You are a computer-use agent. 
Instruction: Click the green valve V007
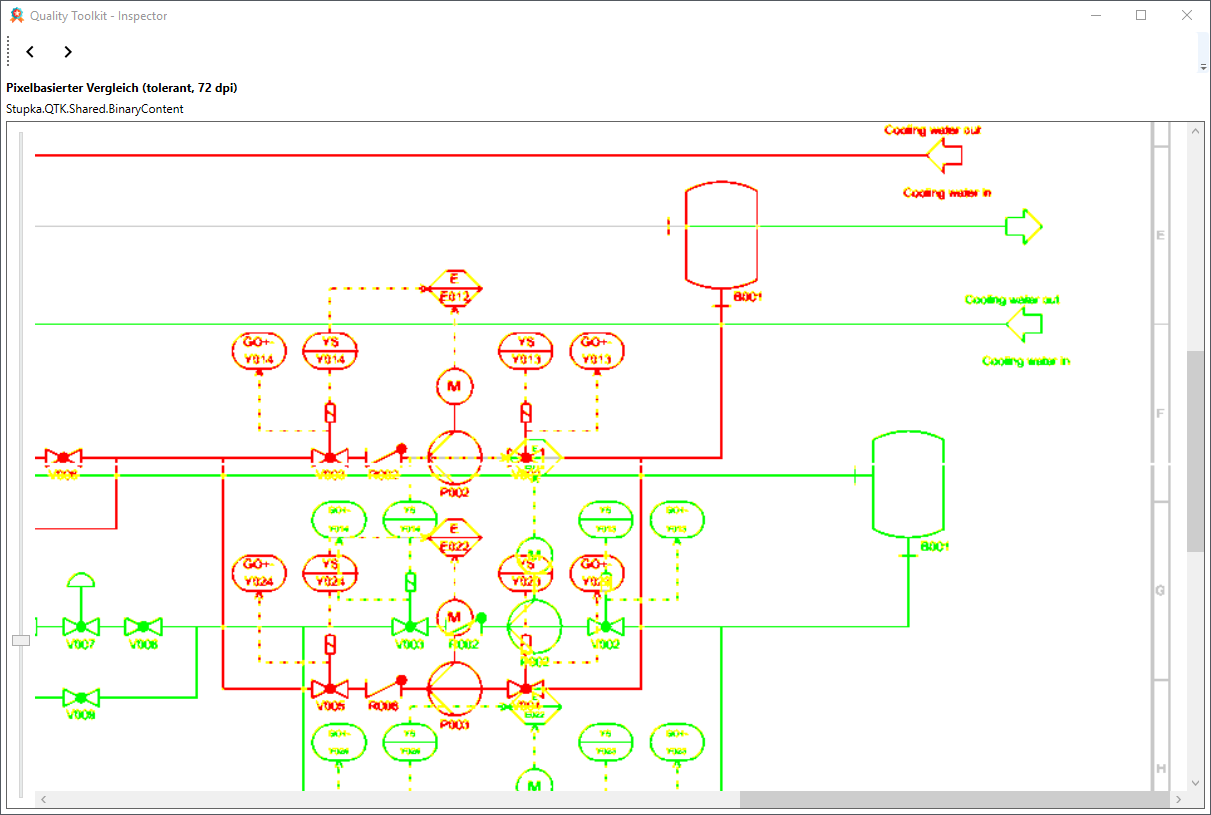(x=80, y=627)
